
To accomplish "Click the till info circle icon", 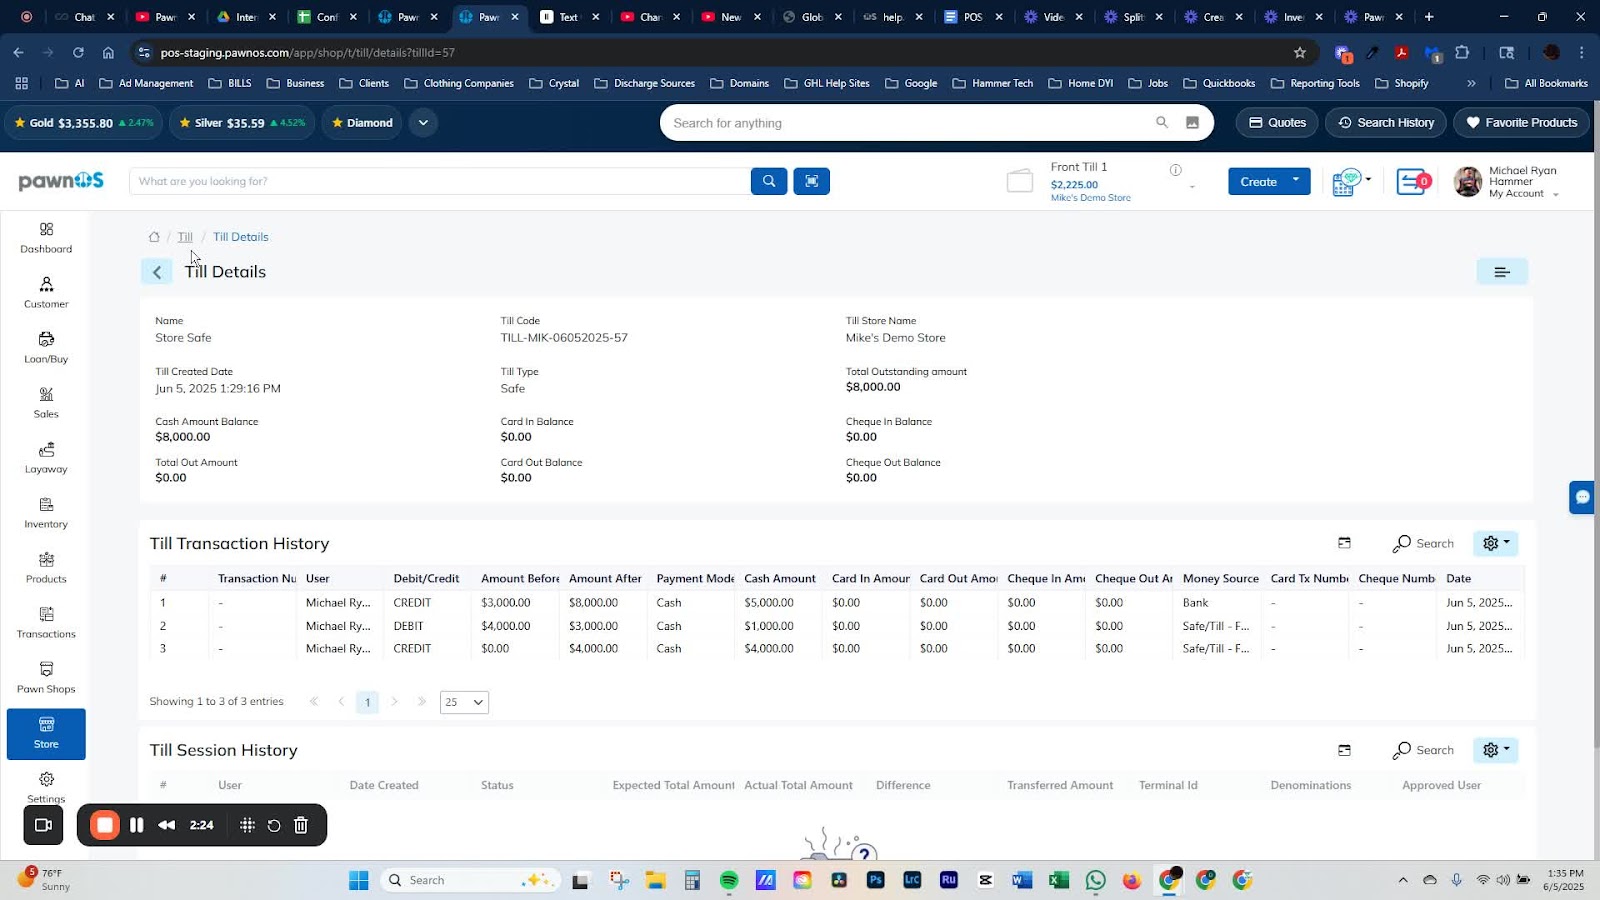I will [1176, 170].
